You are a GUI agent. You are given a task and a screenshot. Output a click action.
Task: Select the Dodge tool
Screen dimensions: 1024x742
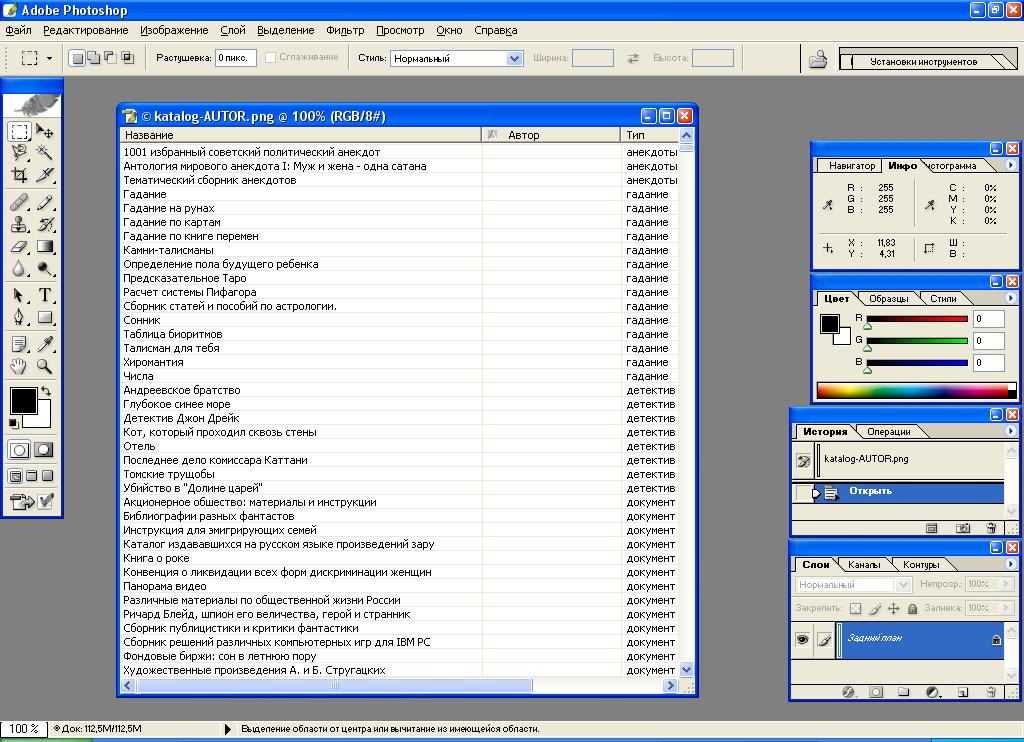coord(44,269)
